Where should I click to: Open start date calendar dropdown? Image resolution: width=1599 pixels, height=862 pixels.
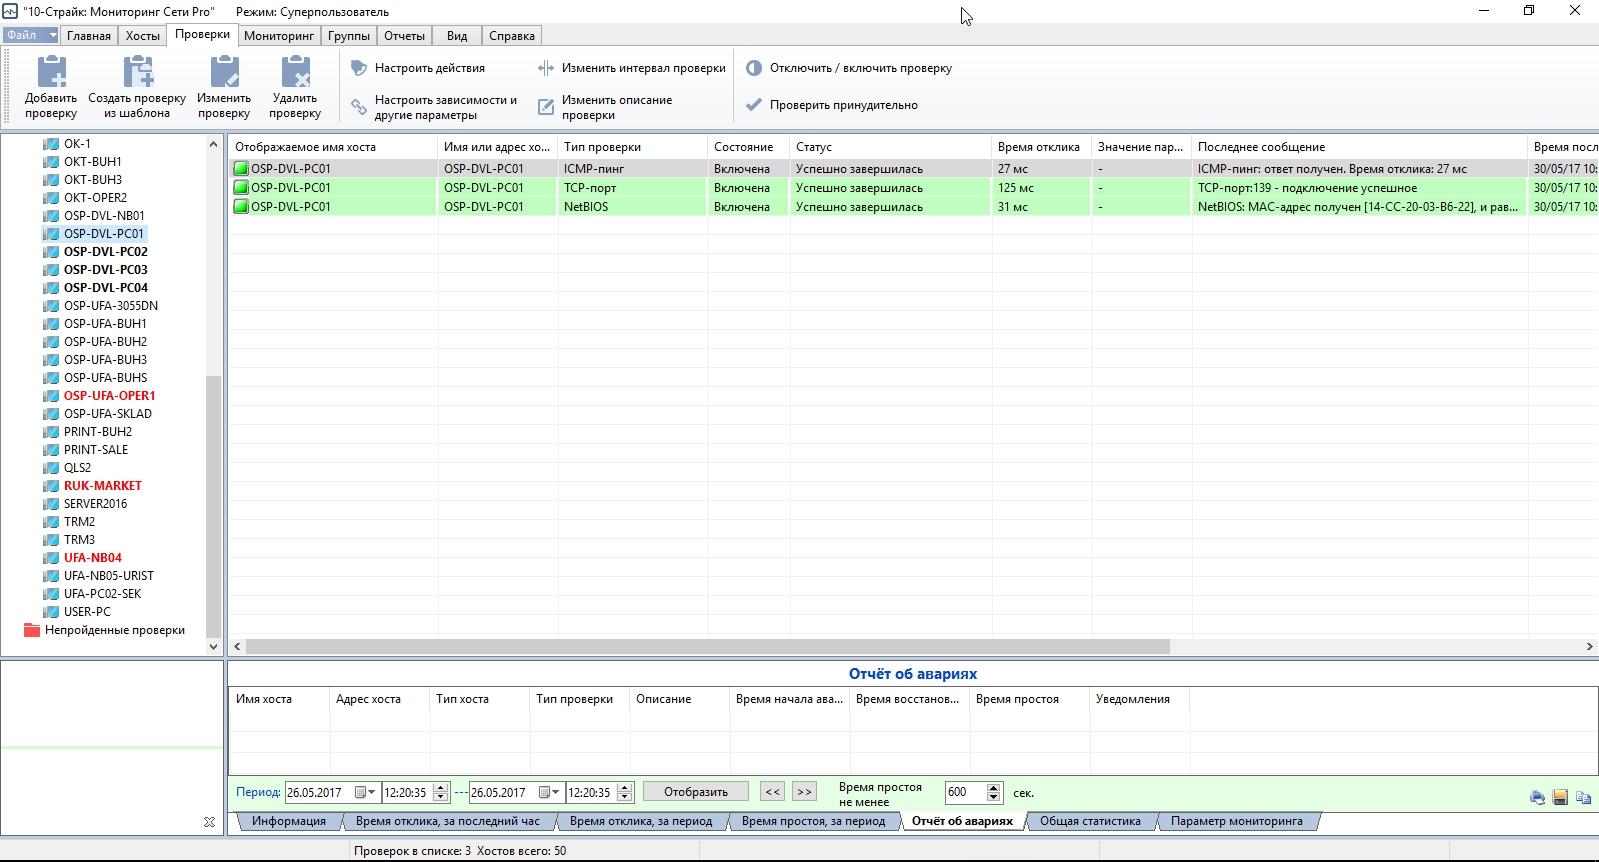[365, 792]
